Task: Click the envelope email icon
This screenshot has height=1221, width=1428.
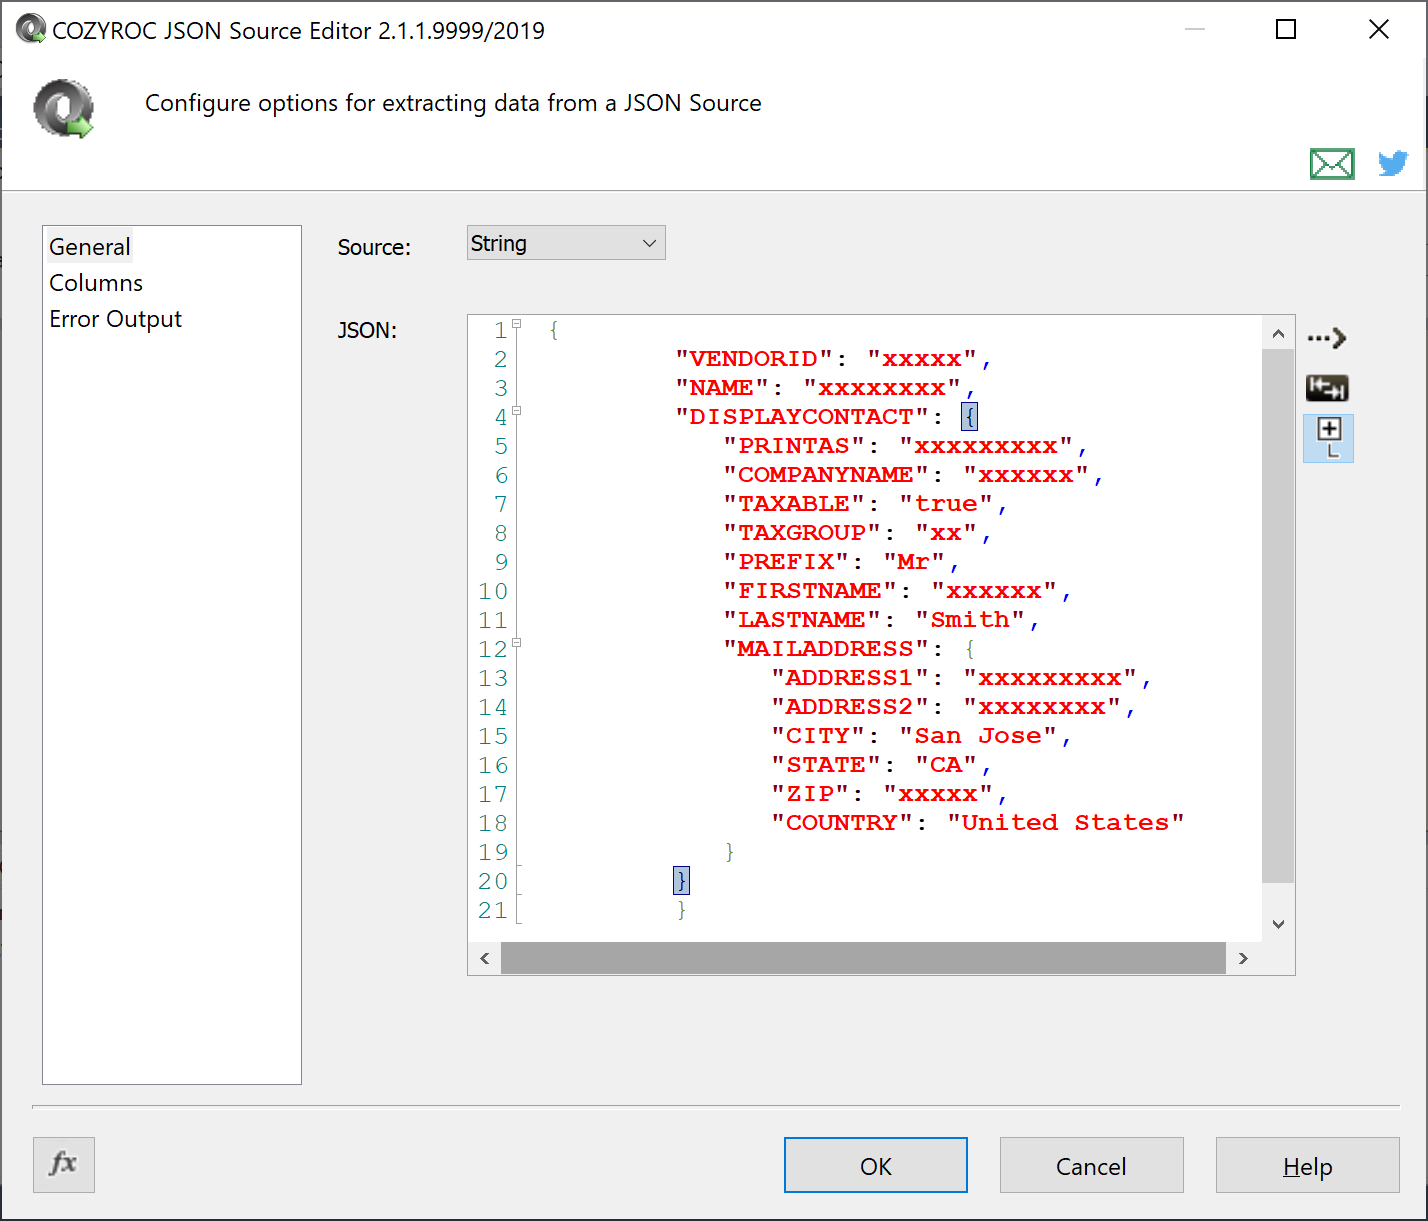Action: click(x=1332, y=164)
